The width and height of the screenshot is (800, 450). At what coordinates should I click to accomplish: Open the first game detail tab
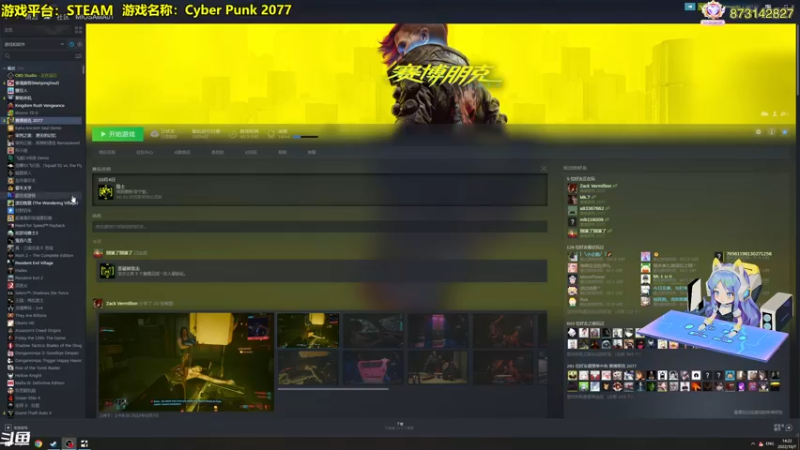click(107, 152)
